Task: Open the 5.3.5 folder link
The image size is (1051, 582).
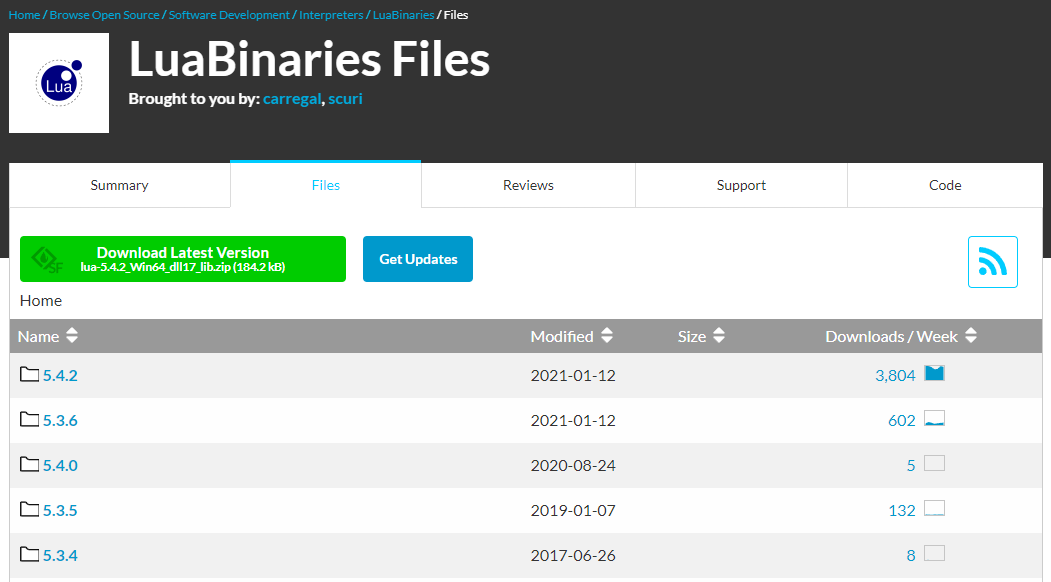Action: (60, 510)
